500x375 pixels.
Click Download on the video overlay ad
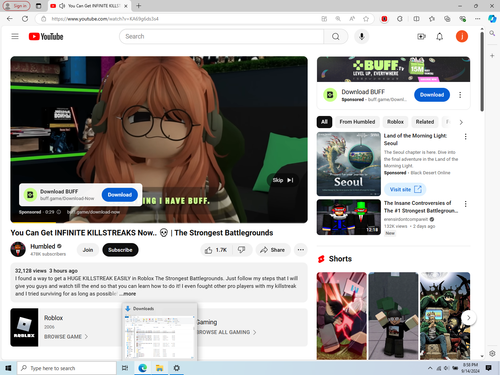120,195
